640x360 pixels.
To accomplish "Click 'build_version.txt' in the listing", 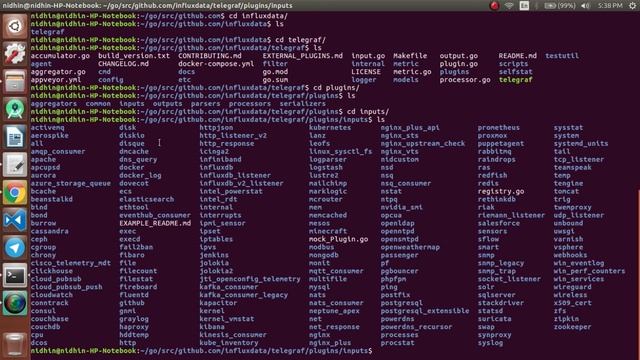I will click(x=134, y=56).
